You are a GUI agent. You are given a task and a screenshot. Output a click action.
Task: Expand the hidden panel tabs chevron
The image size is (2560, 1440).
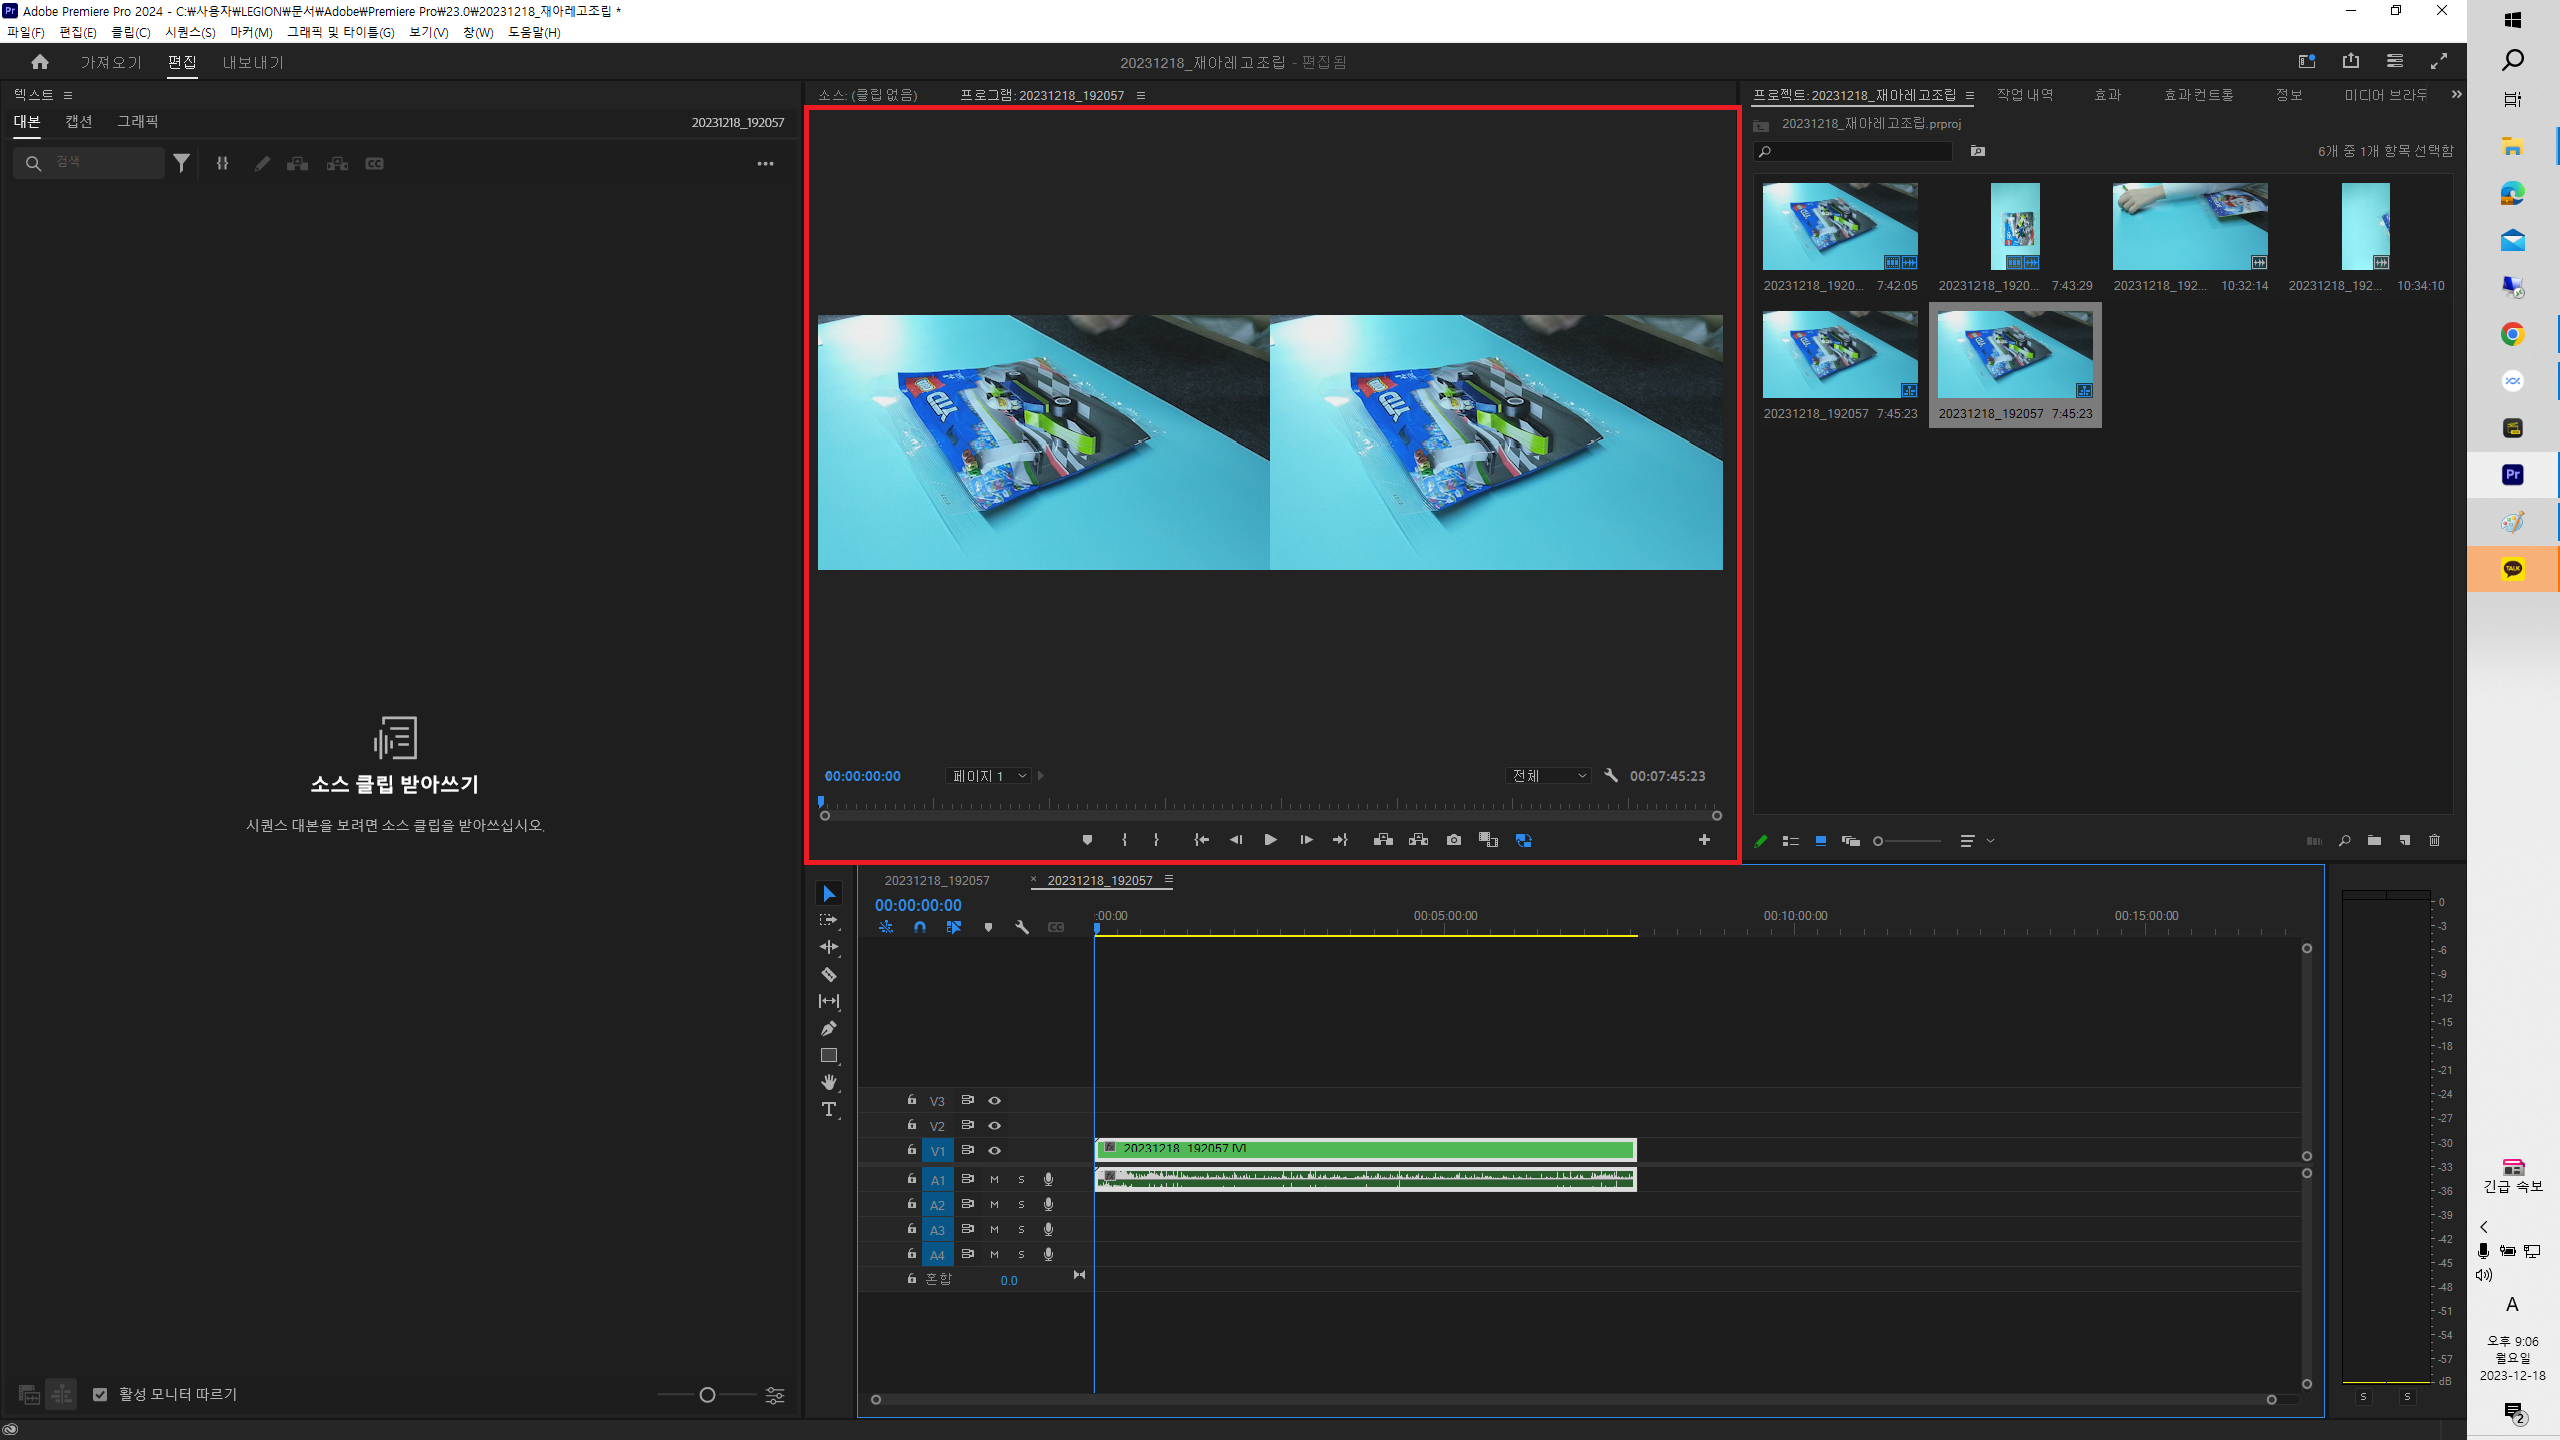coord(2456,95)
